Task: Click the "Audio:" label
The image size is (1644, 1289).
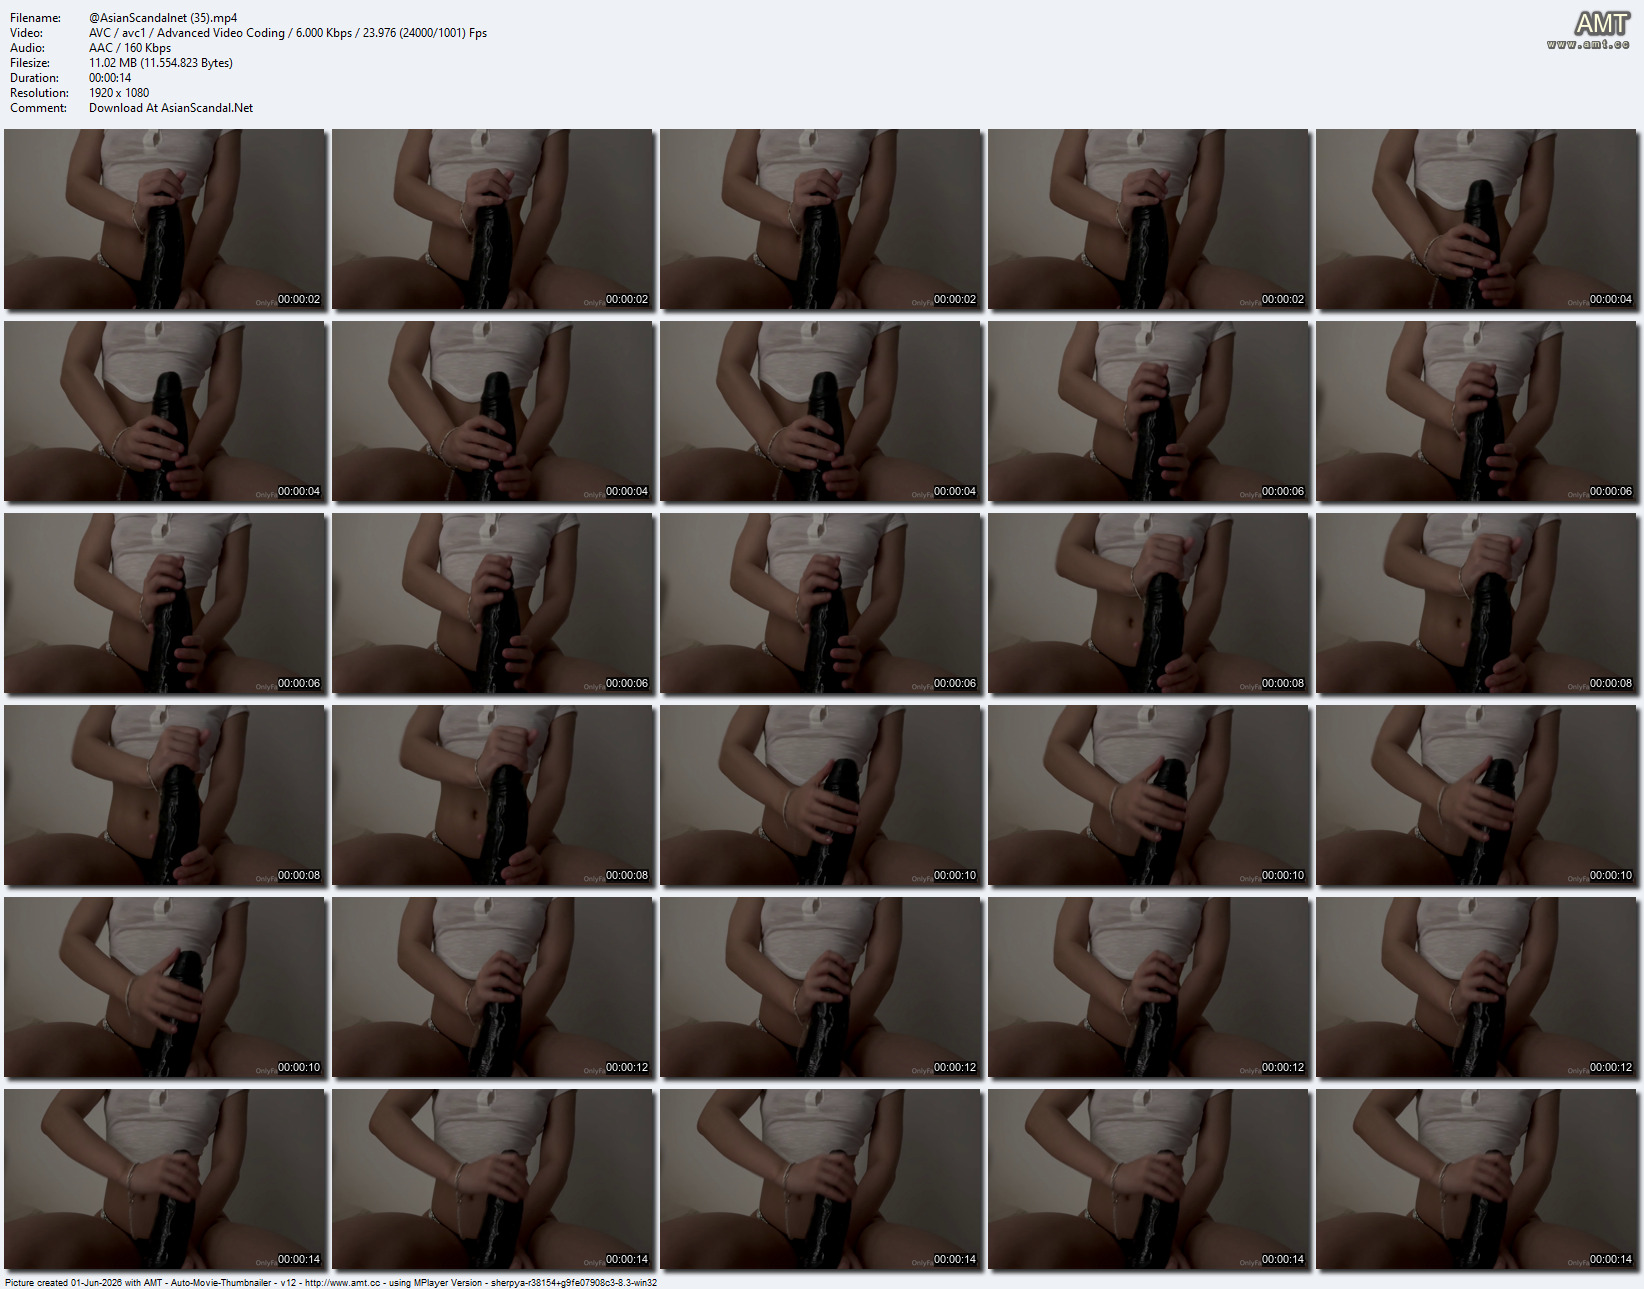Action: pos(27,48)
